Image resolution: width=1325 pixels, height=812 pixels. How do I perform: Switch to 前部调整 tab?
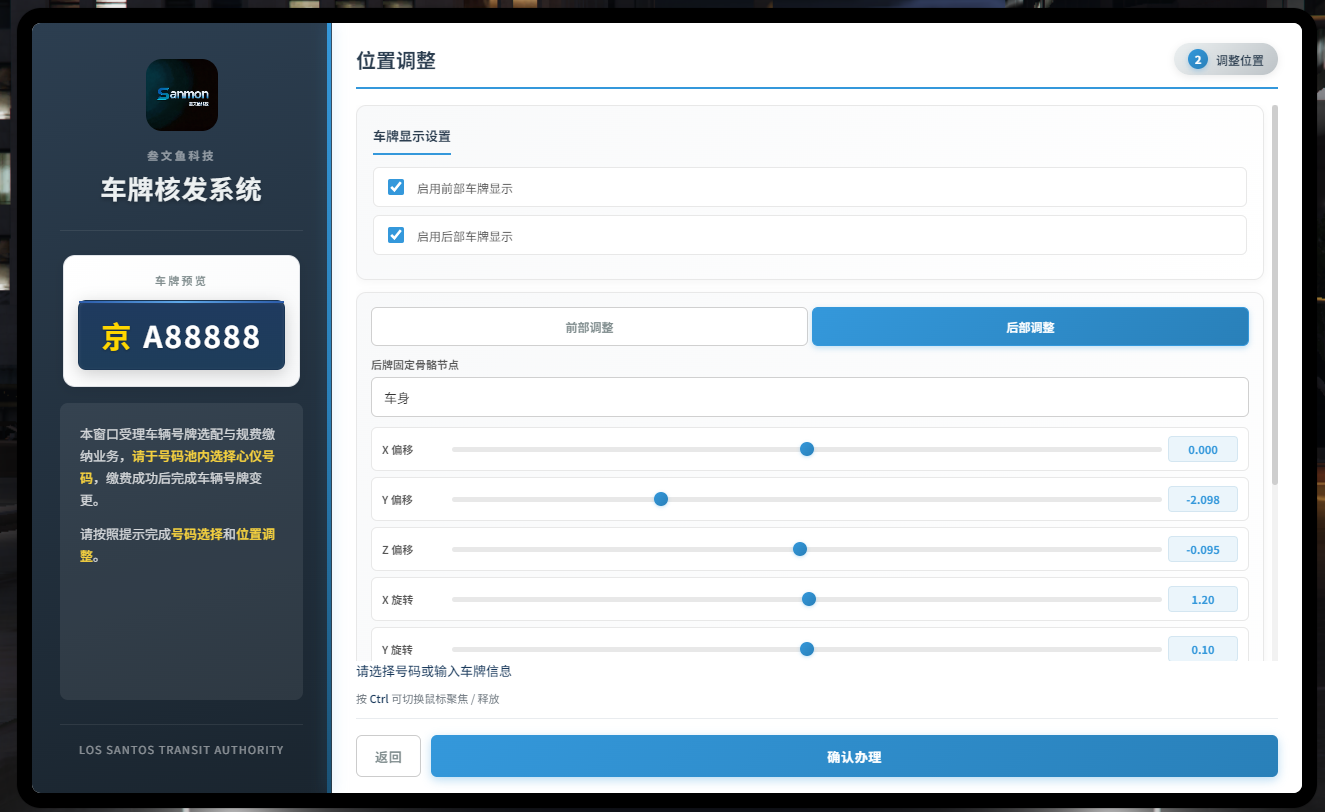pyautogui.click(x=589, y=327)
